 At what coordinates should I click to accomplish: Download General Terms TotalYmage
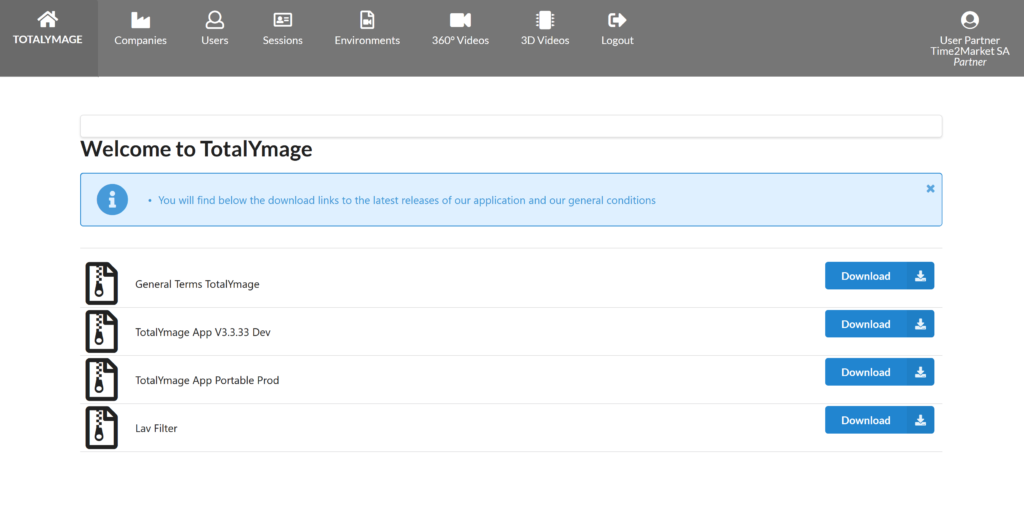tap(879, 276)
